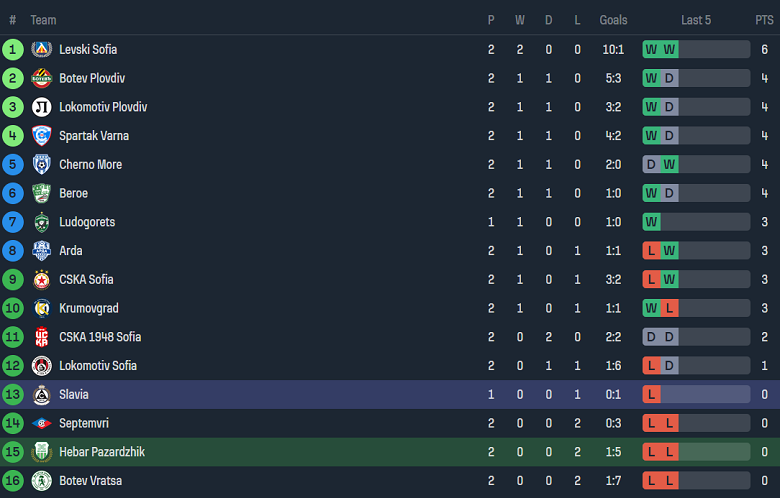Click the Ludogorets club crest

(x=41, y=222)
